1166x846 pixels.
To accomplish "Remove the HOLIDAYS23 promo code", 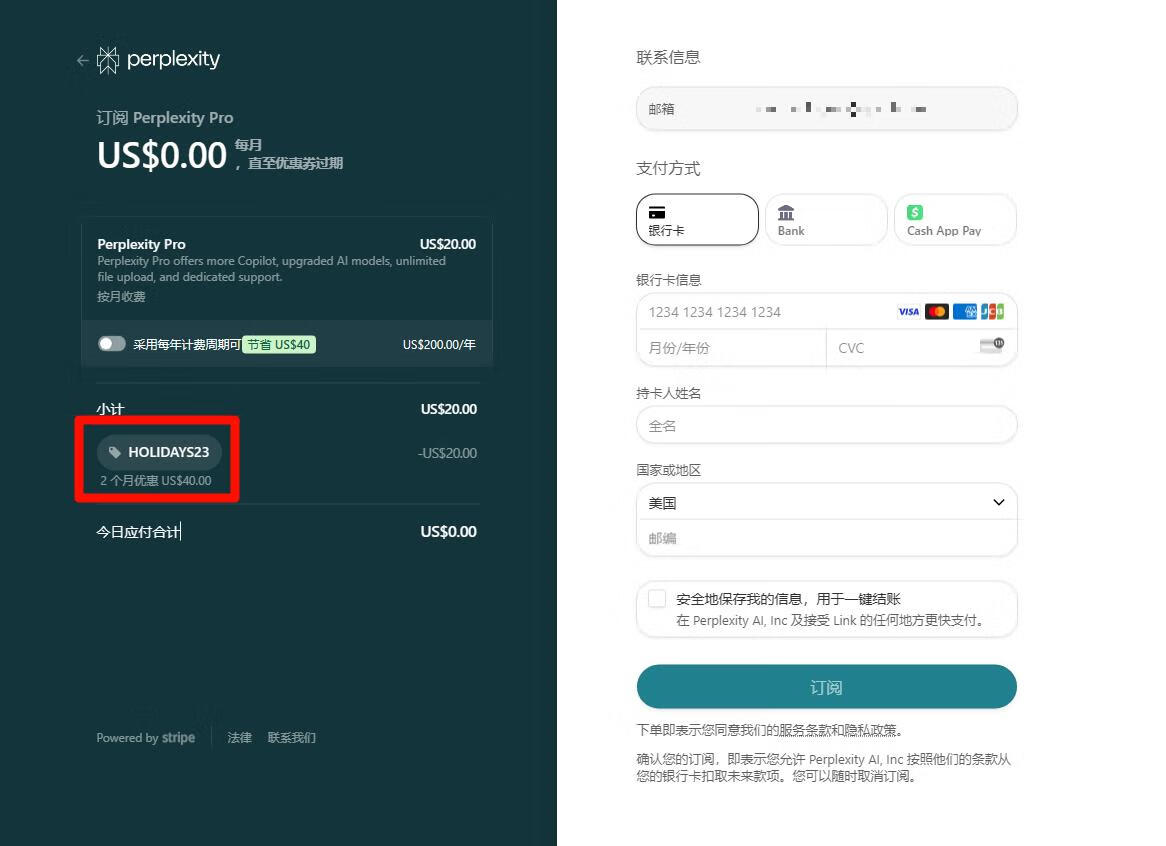I will [159, 452].
